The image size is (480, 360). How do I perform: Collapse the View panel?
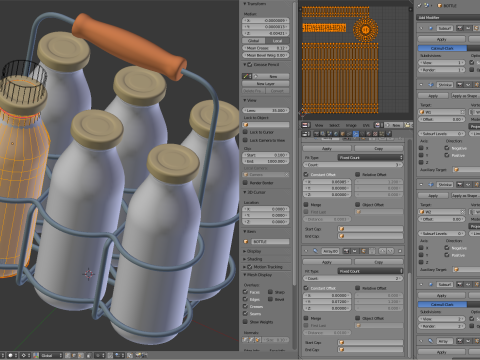pyautogui.click(x=245, y=100)
